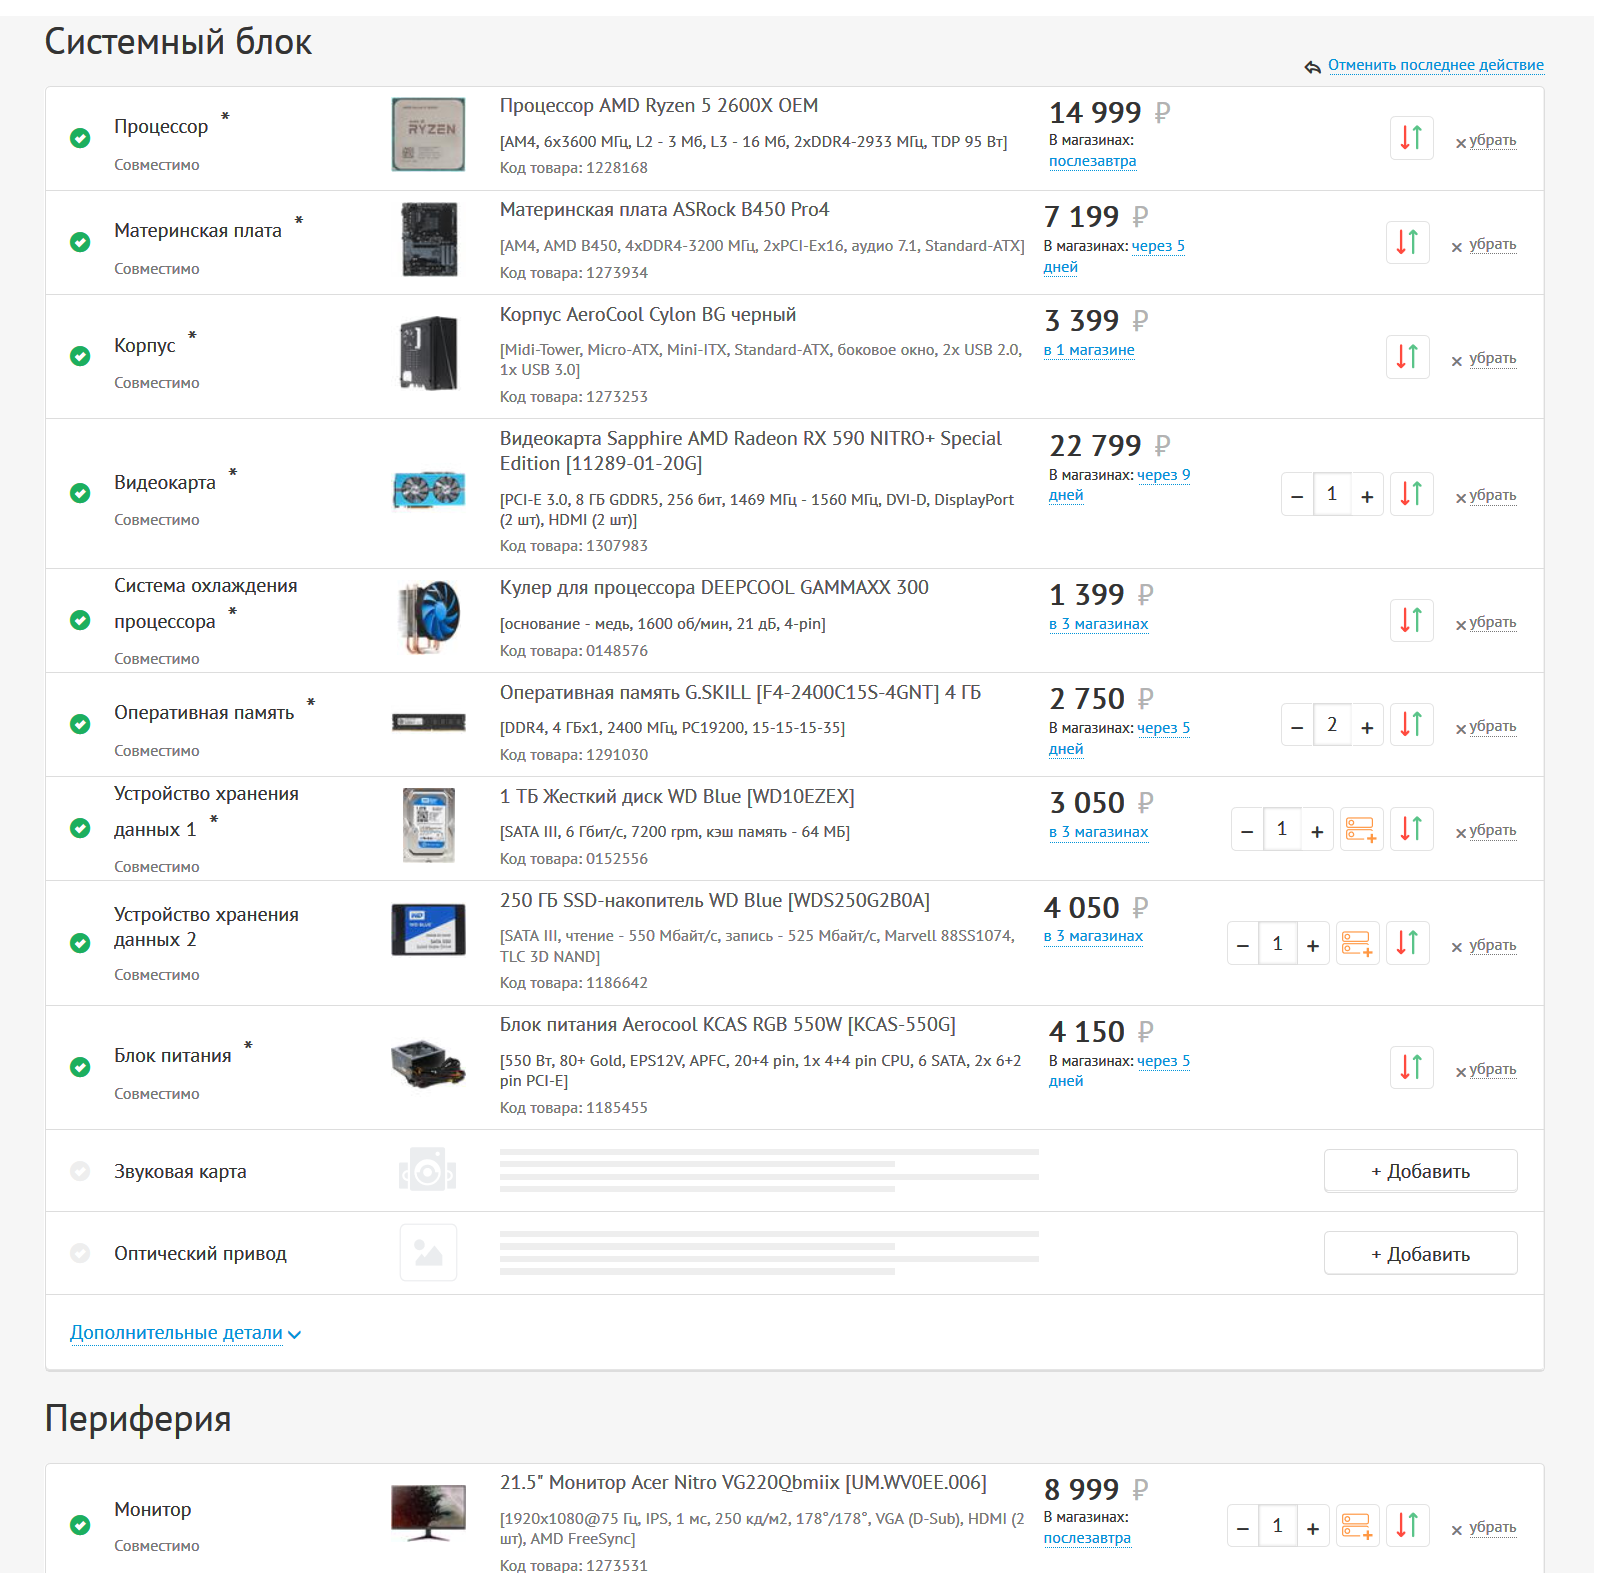Click the Оптический привод status circle

coord(80,1253)
